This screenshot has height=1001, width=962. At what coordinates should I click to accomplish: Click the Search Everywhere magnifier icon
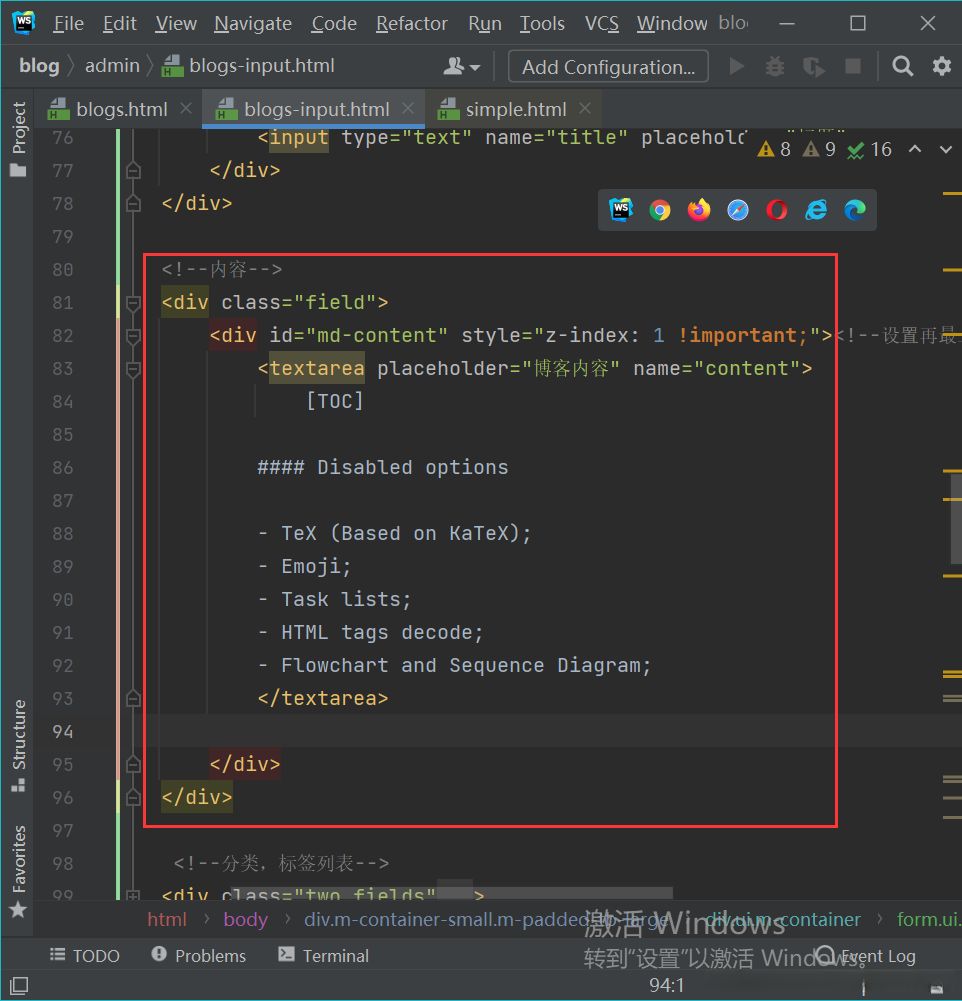click(x=902, y=67)
